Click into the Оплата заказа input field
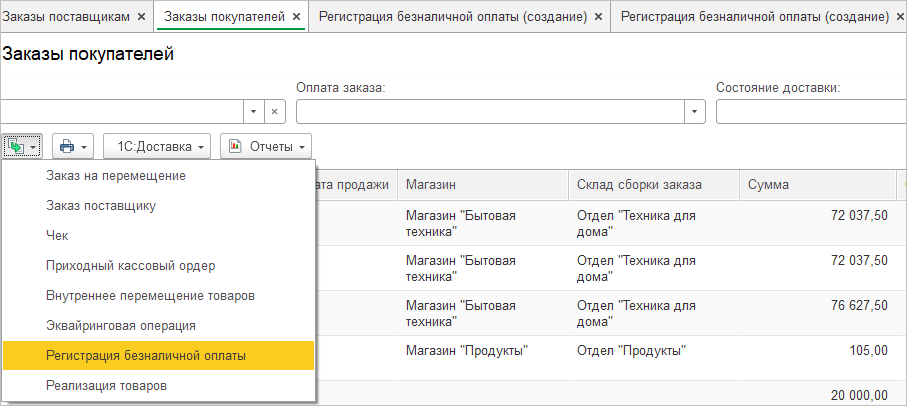 point(490,111)
